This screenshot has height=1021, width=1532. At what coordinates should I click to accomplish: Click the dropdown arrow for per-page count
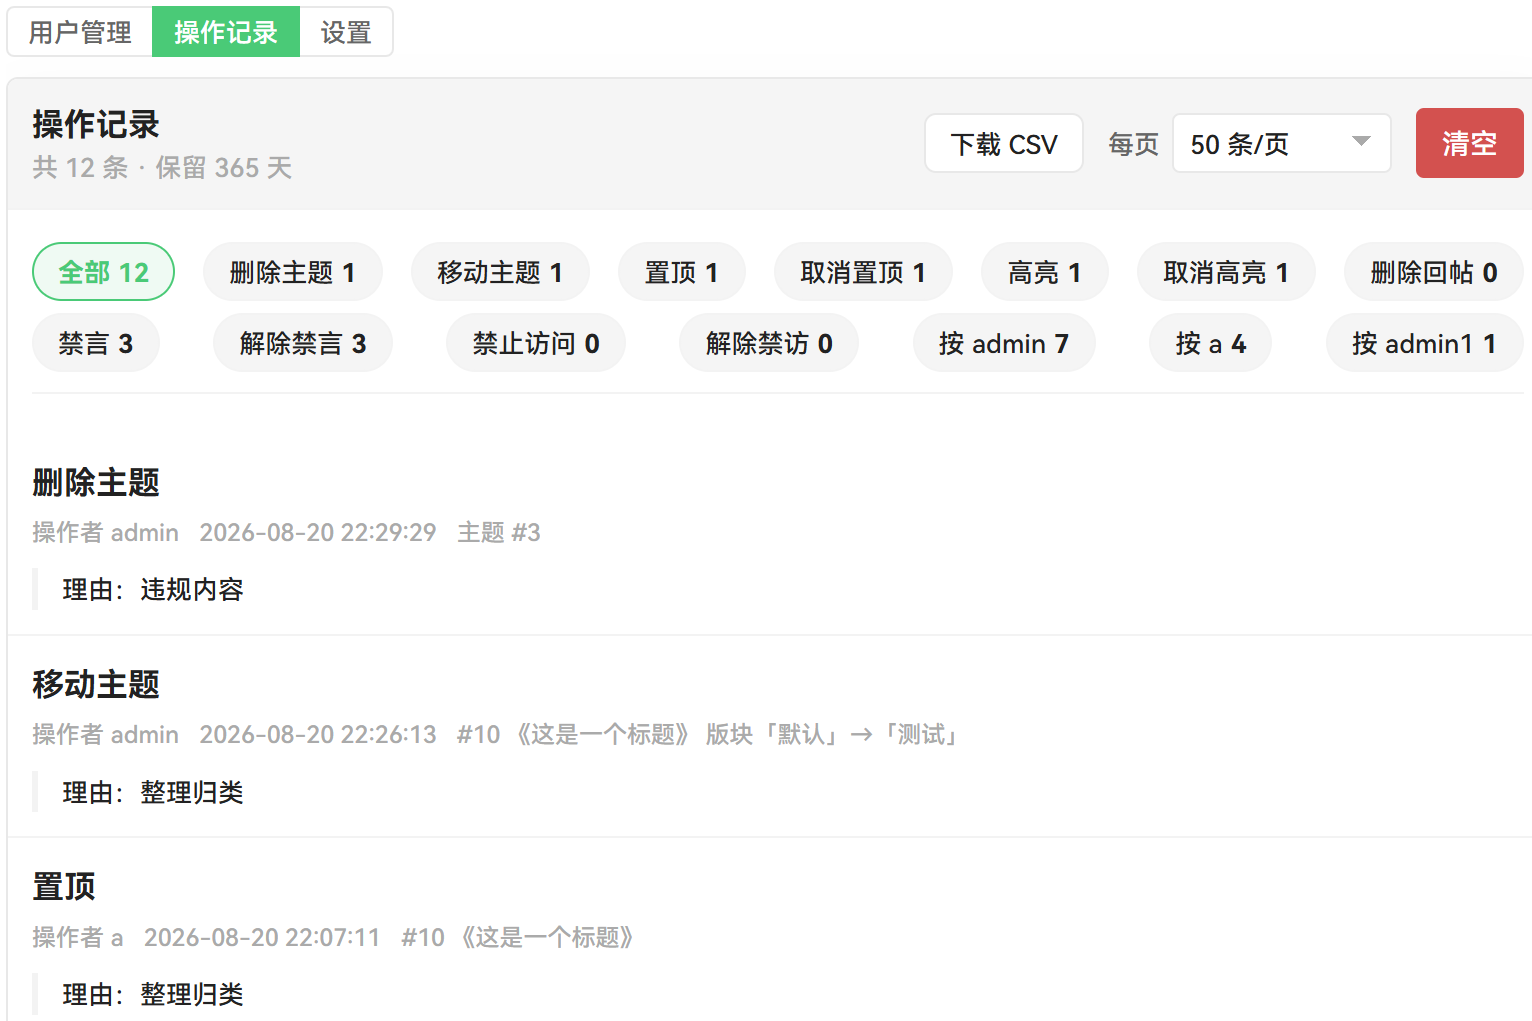tap(1361, 142)
